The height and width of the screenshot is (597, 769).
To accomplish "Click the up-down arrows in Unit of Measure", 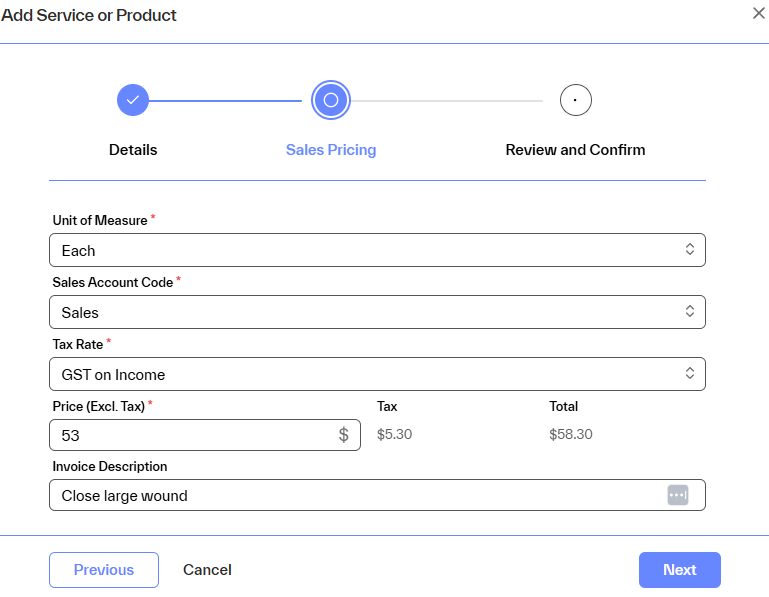I will click(689, 250).
